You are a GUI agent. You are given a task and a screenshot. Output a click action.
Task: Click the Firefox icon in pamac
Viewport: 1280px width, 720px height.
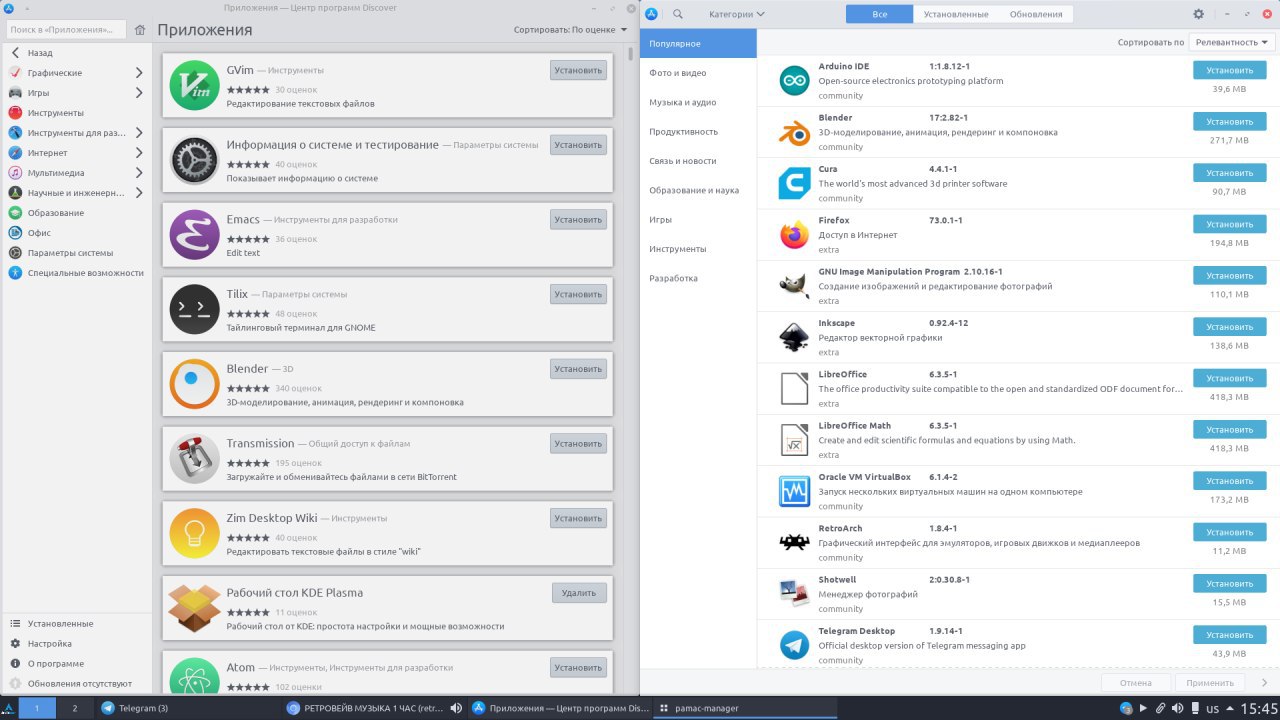[794, 235]
